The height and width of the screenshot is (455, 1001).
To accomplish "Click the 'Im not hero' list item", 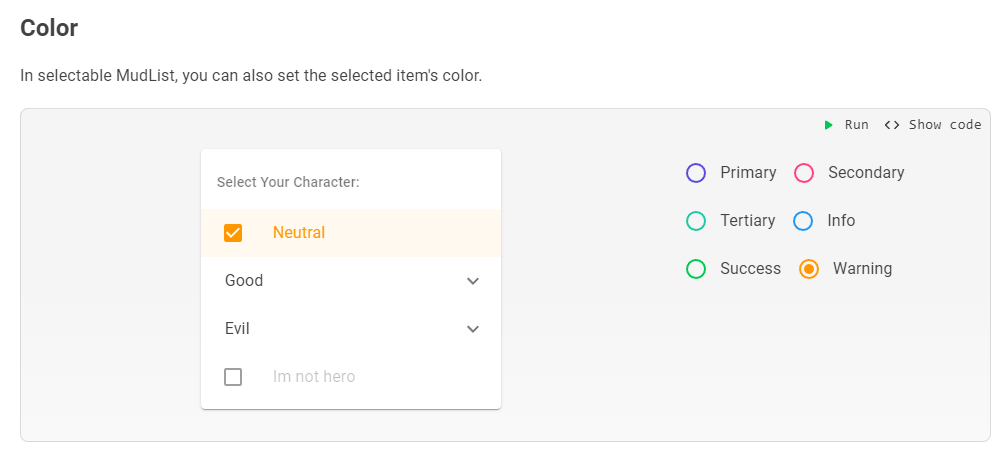I will coord(314,377).
